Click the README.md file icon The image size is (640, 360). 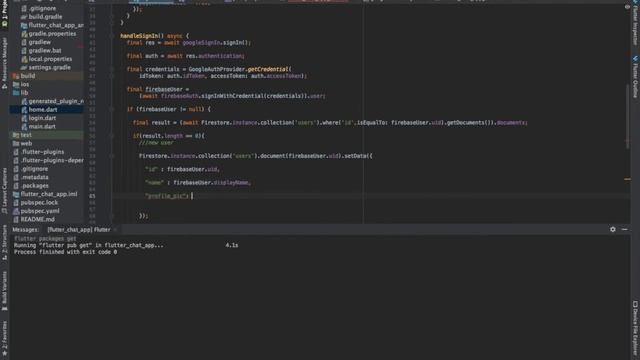(16, 220)
